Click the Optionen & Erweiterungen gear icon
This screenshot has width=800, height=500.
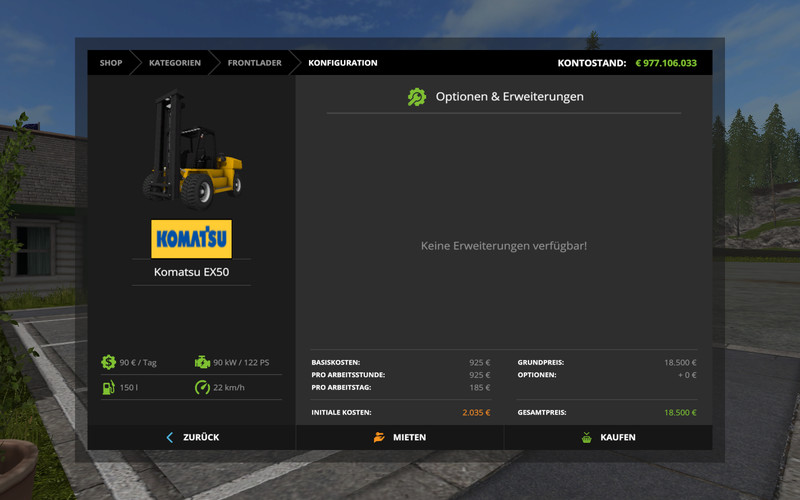416,97
